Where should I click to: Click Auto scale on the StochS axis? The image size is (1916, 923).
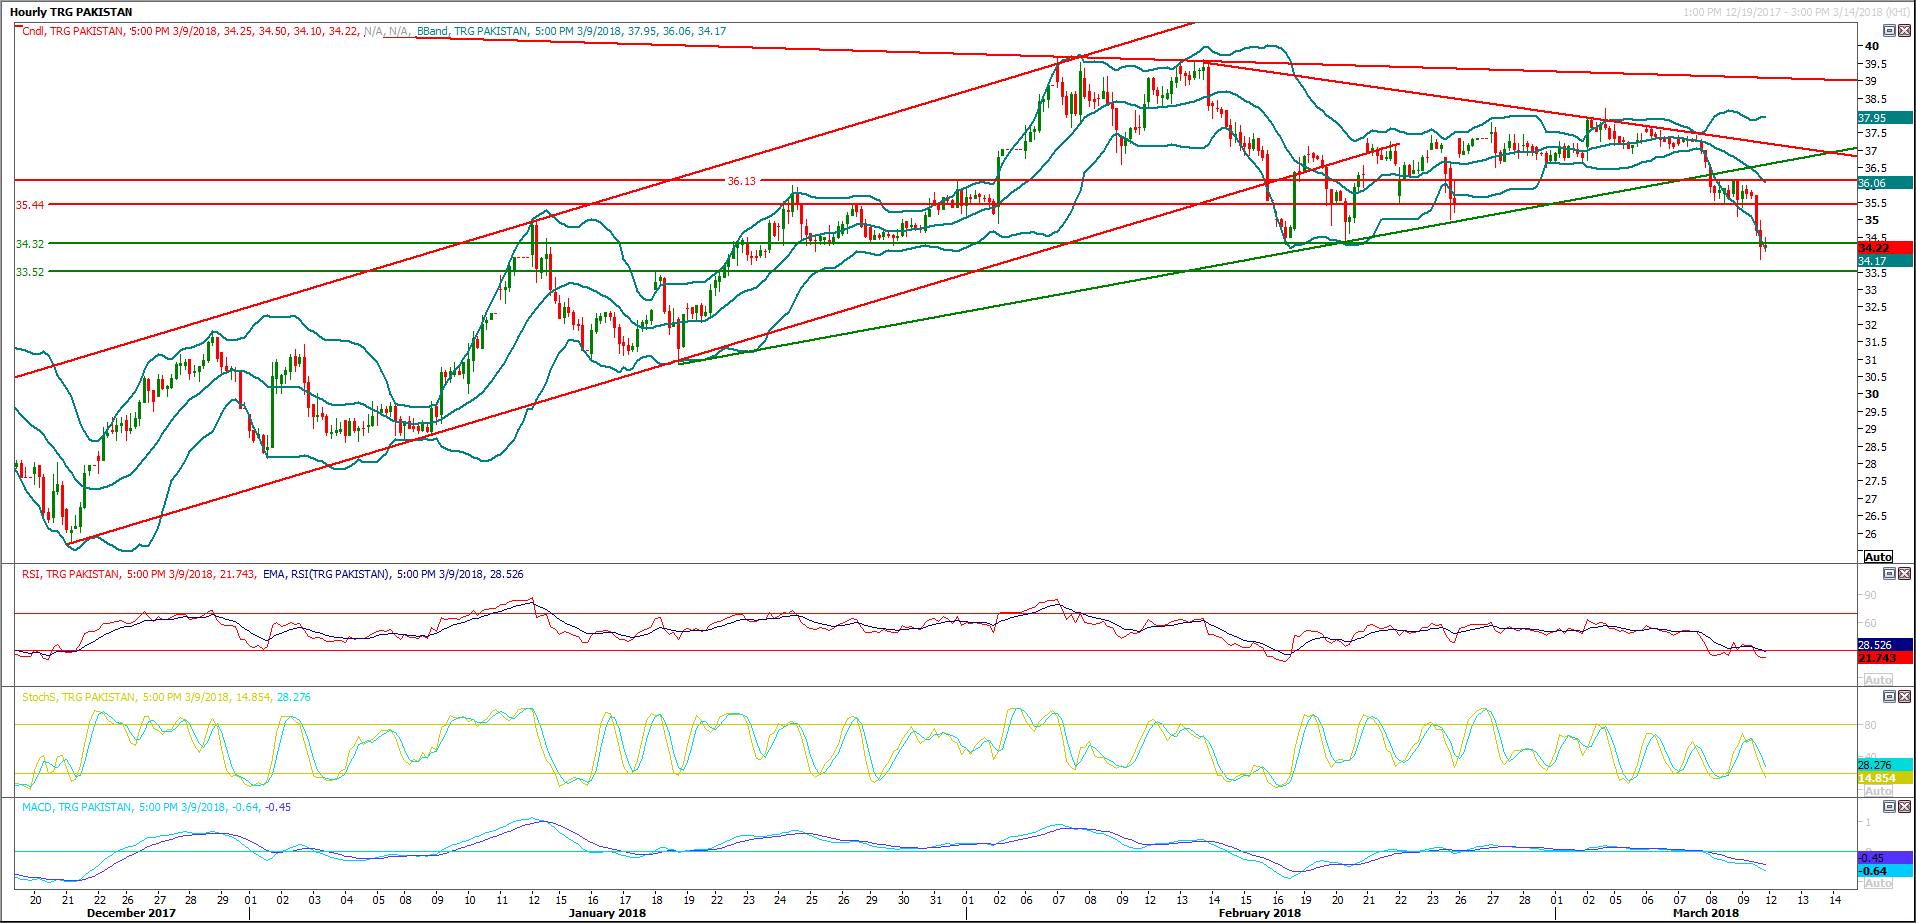coord(1878,791)
